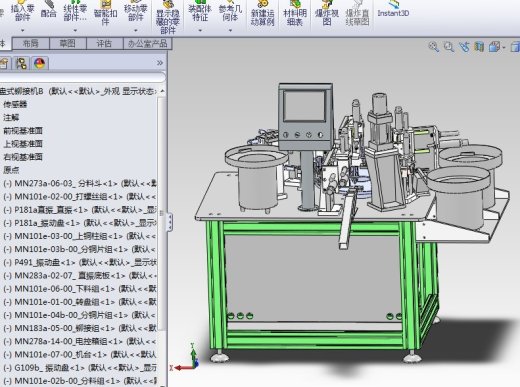Select 右视基准面 plane
Viewport: 520px width, 387px height.
(23, 157)
